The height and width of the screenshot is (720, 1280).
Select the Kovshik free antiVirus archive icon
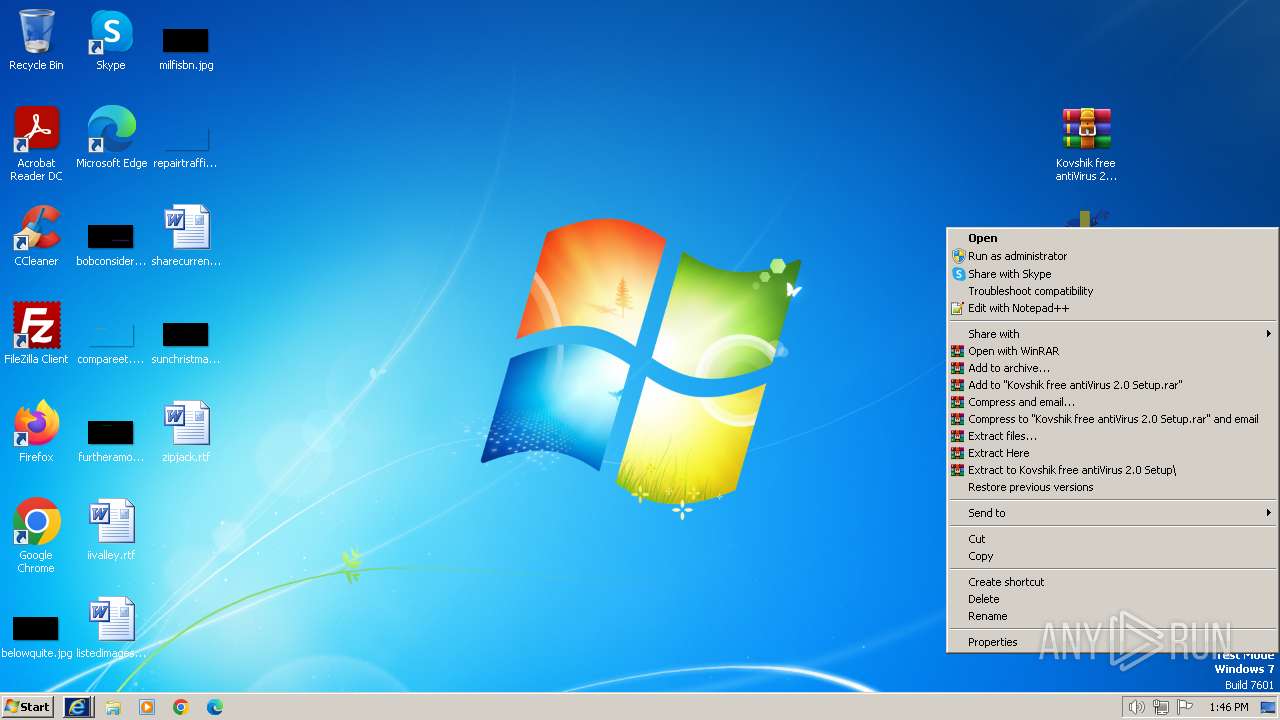click(x=1086, y=143)
